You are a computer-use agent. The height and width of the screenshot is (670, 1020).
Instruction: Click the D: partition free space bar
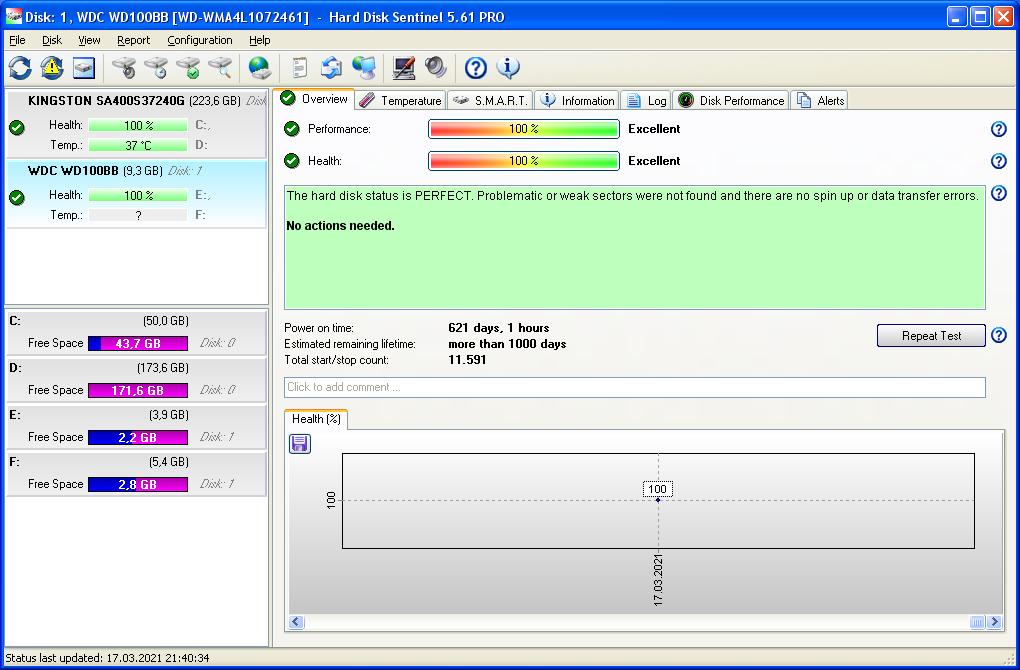(x=138, y=390)
